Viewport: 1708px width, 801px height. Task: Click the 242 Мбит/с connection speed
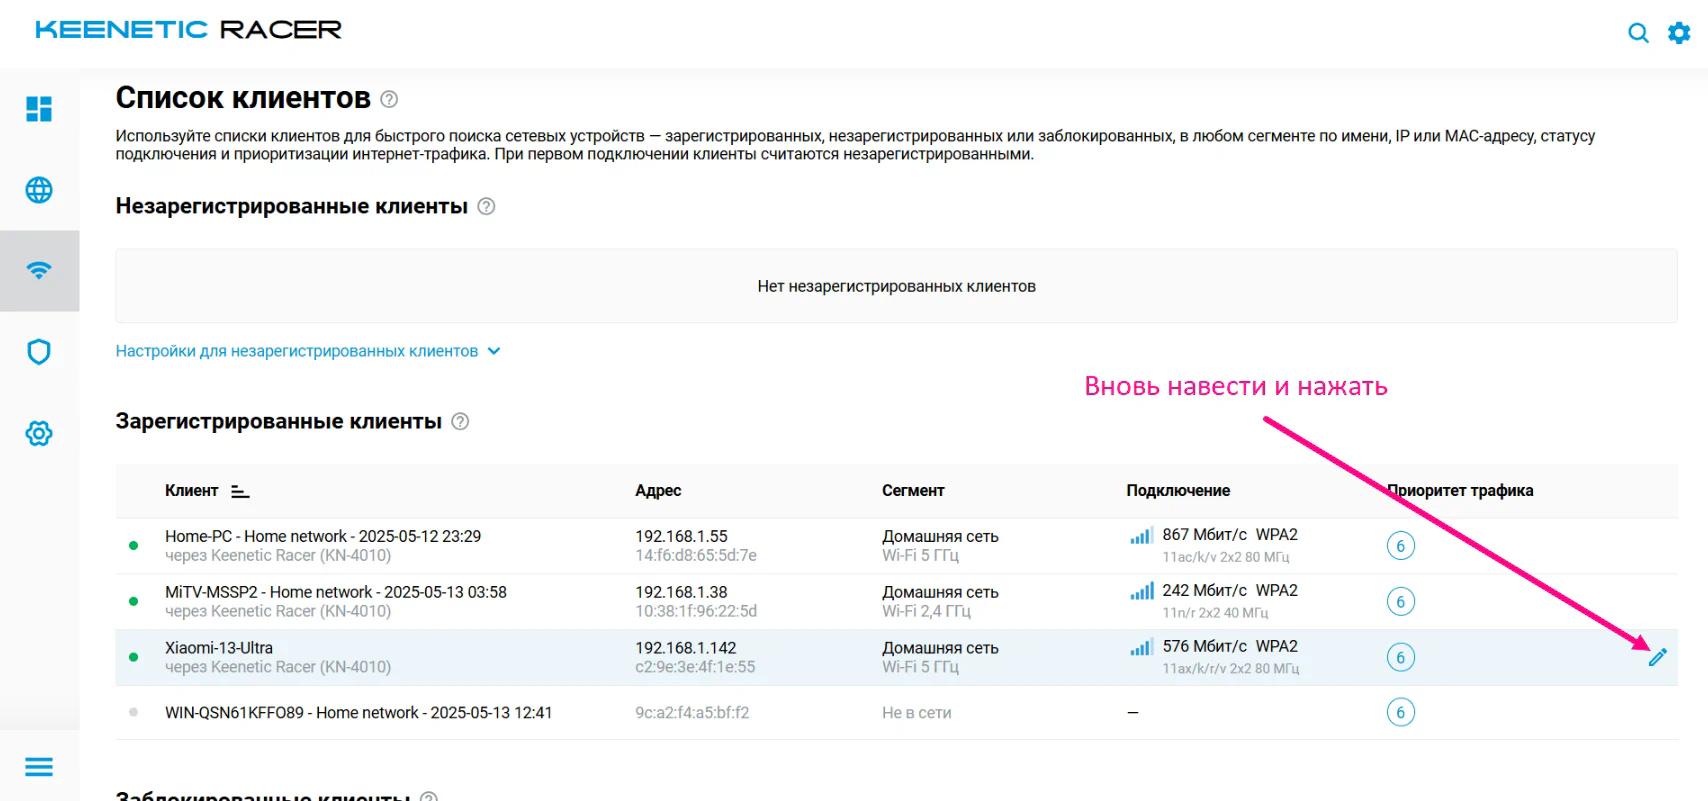click(x=1204, y=591)
